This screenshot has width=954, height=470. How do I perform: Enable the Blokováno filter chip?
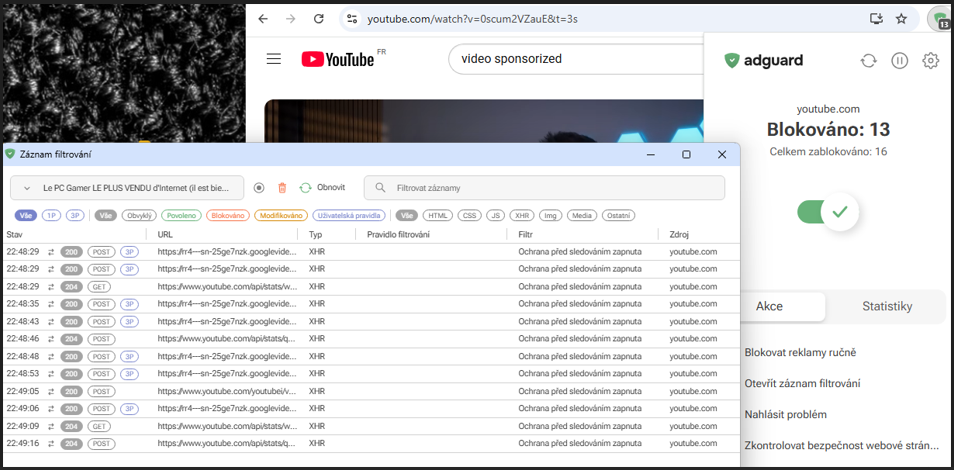[229, 215]
